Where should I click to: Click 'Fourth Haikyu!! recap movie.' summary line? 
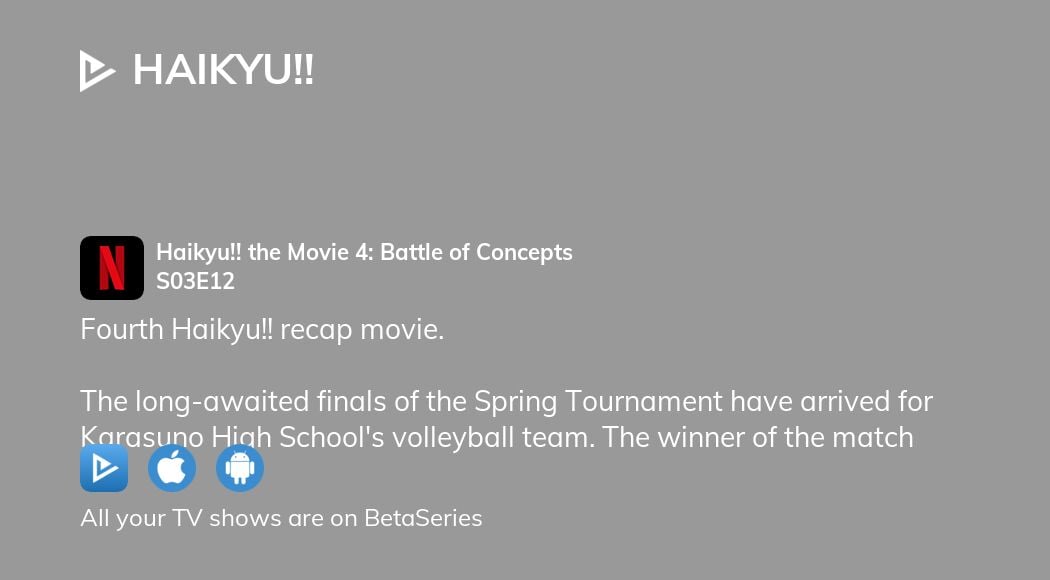pyautogui.click(x=262, y=330)
